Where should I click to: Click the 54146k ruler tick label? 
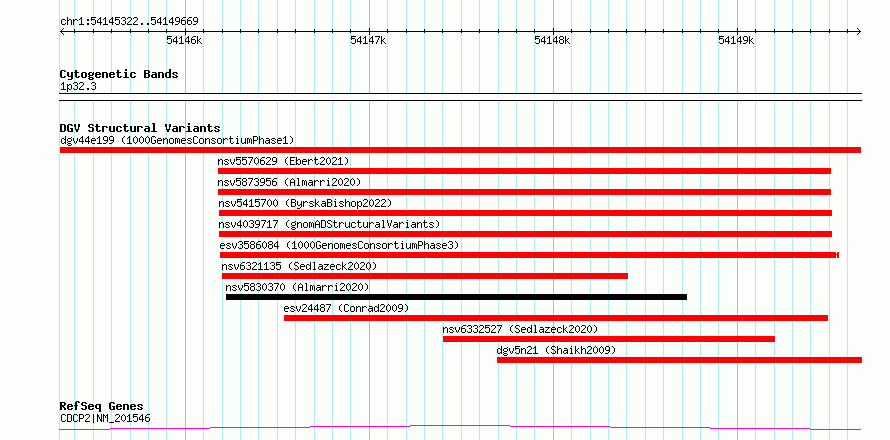[184, 40]
